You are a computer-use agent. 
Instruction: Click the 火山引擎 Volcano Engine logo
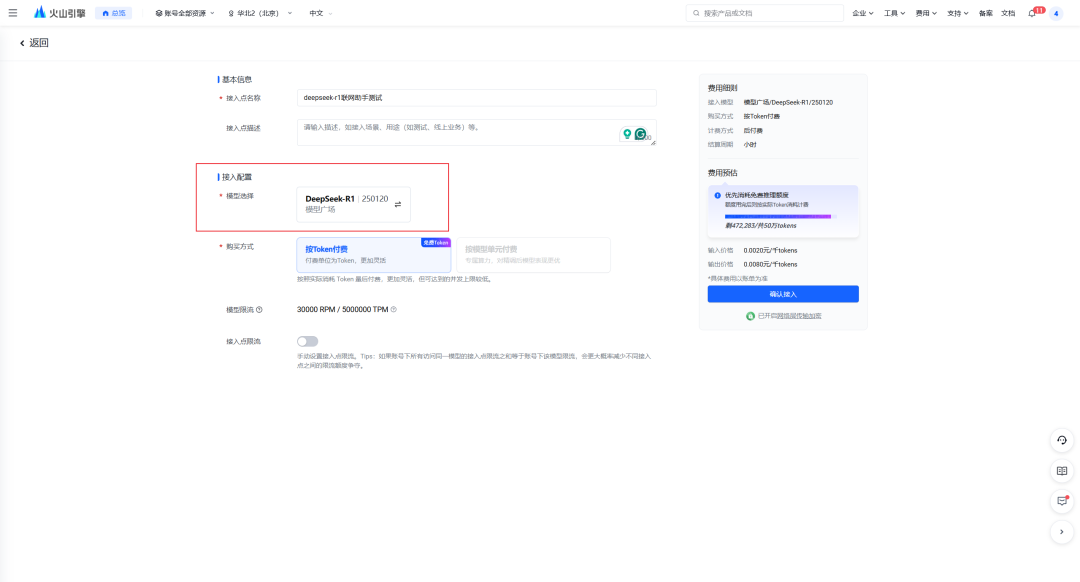coord(60,13)
